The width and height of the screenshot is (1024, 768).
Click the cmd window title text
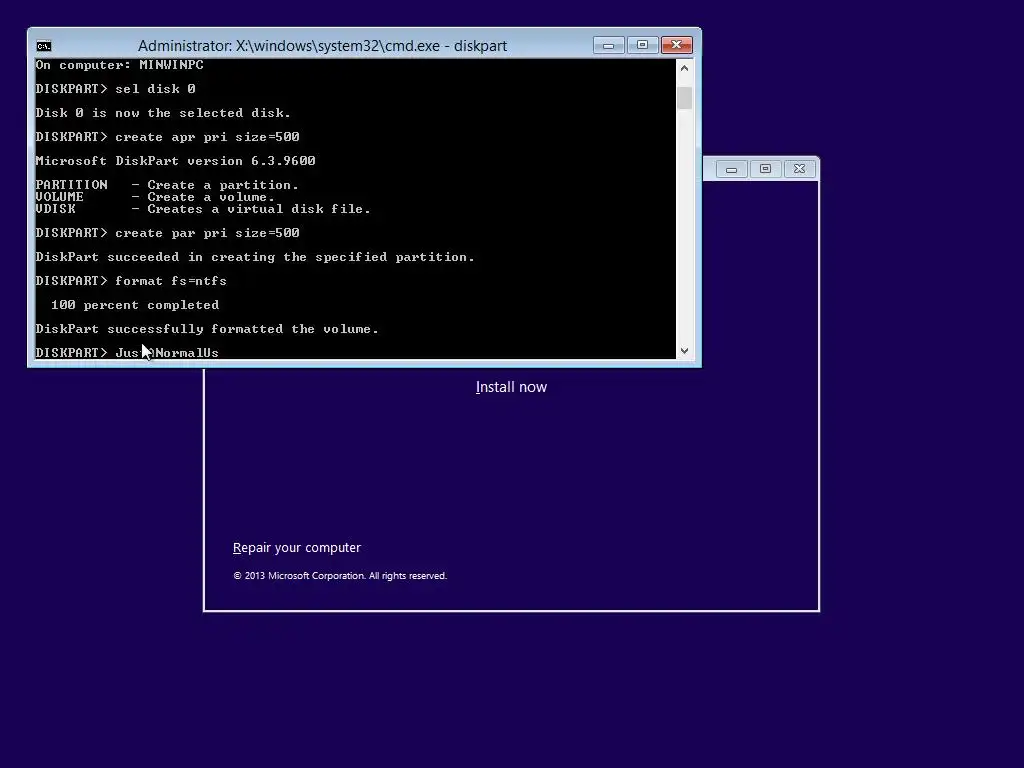click(x=322, y=46)
